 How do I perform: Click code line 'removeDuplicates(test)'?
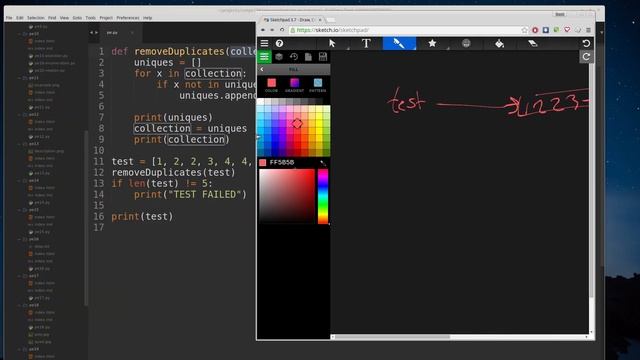click(173, 173)
